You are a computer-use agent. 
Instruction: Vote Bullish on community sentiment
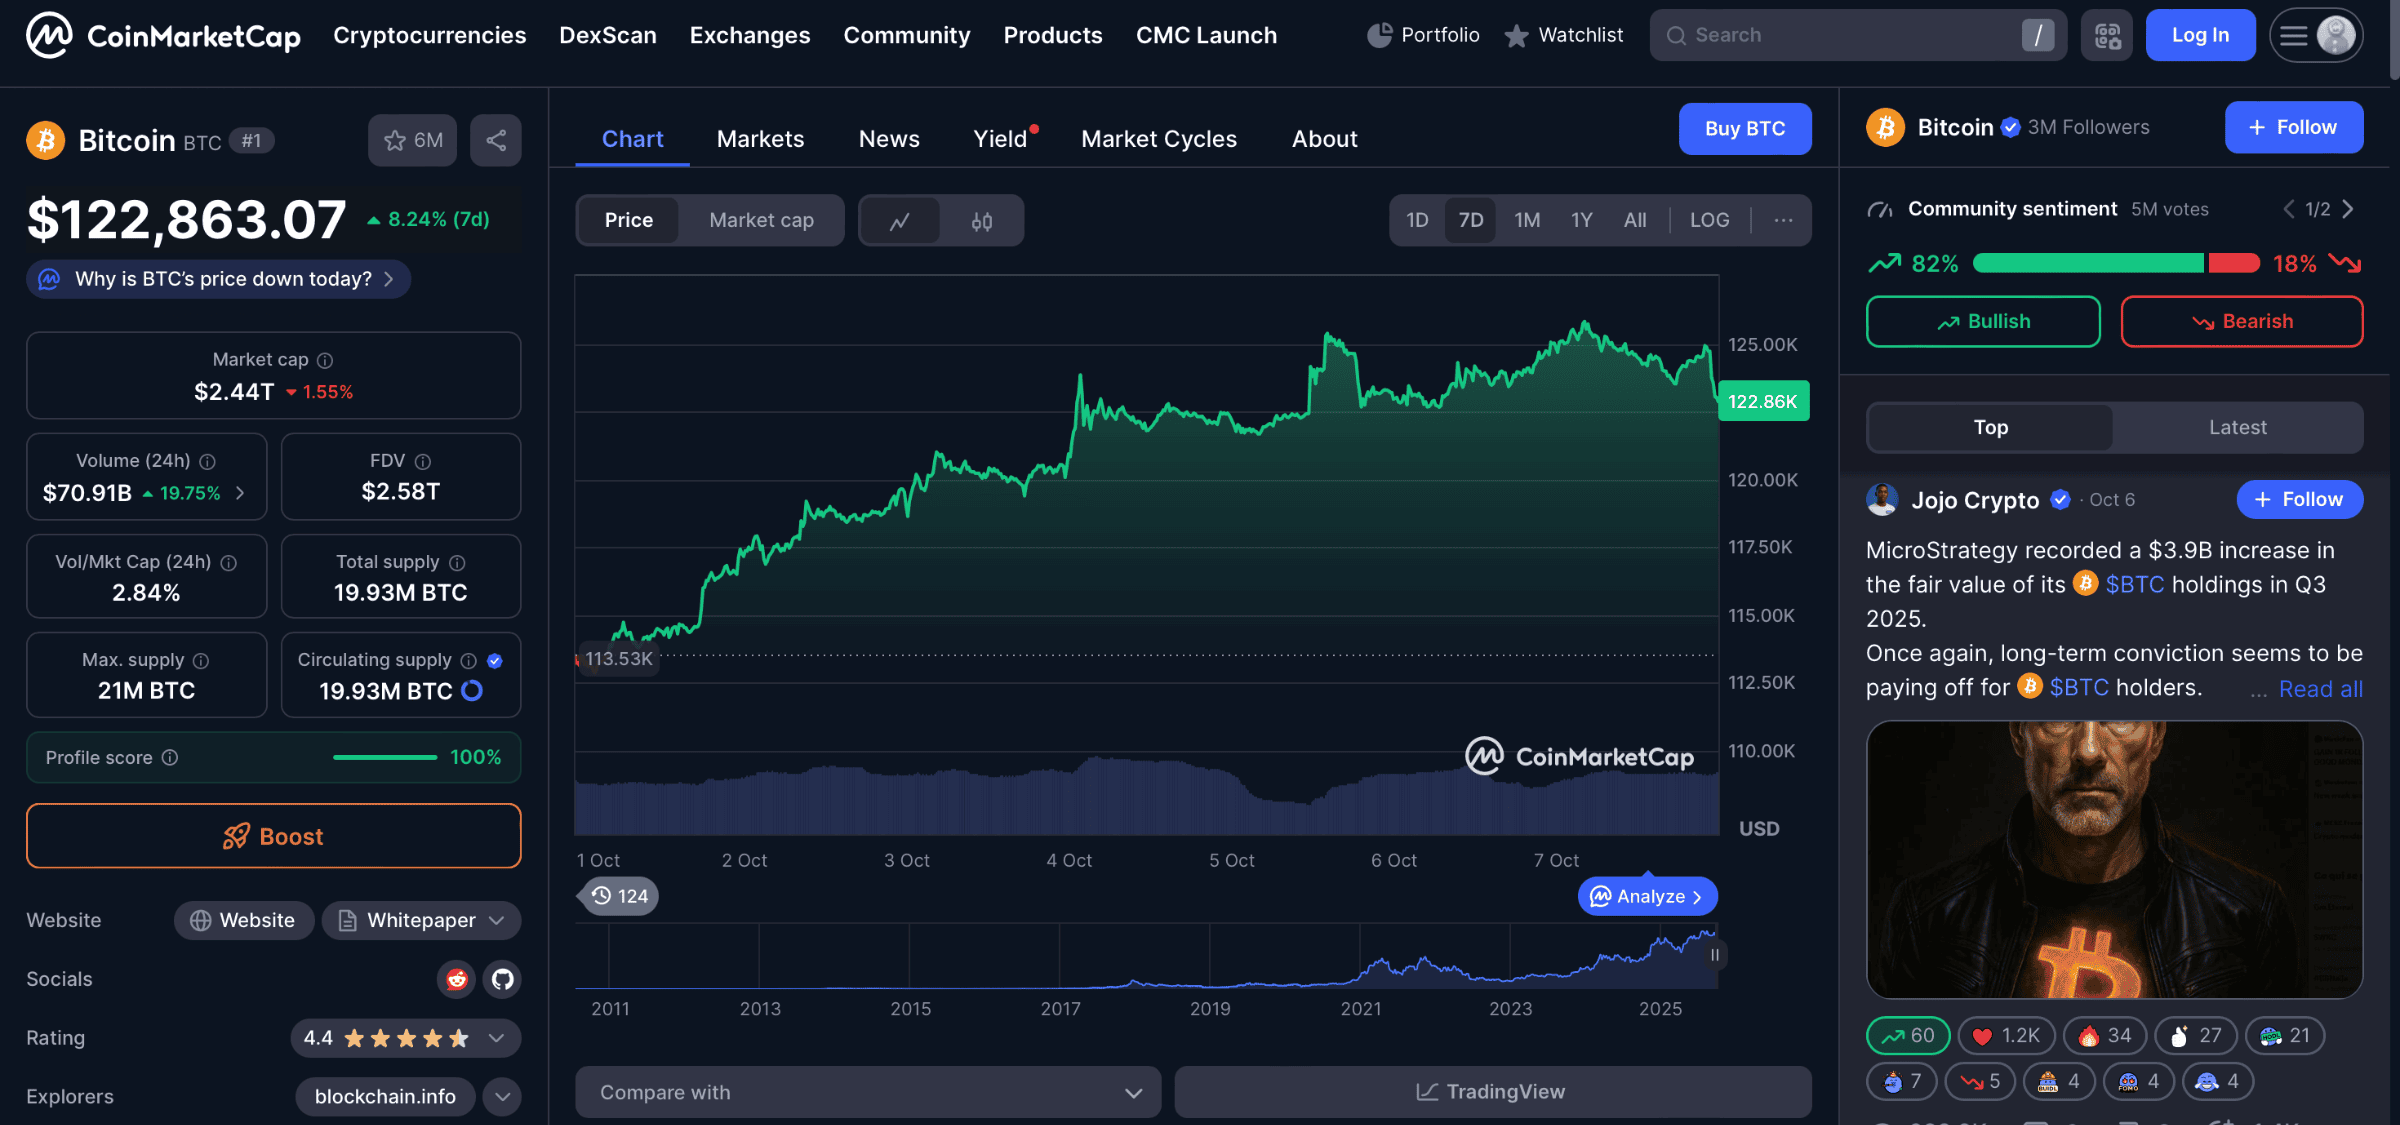pyautogui.click(x=1983, y=321)
